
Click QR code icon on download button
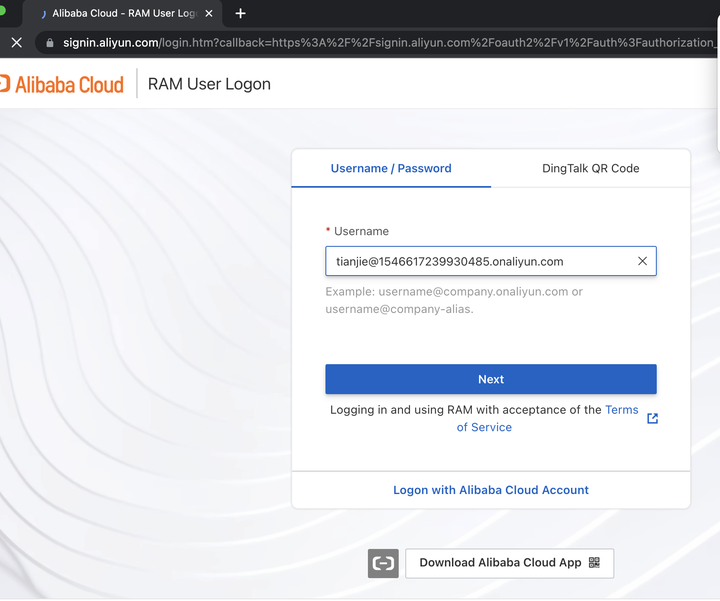(x=594, y=562)
